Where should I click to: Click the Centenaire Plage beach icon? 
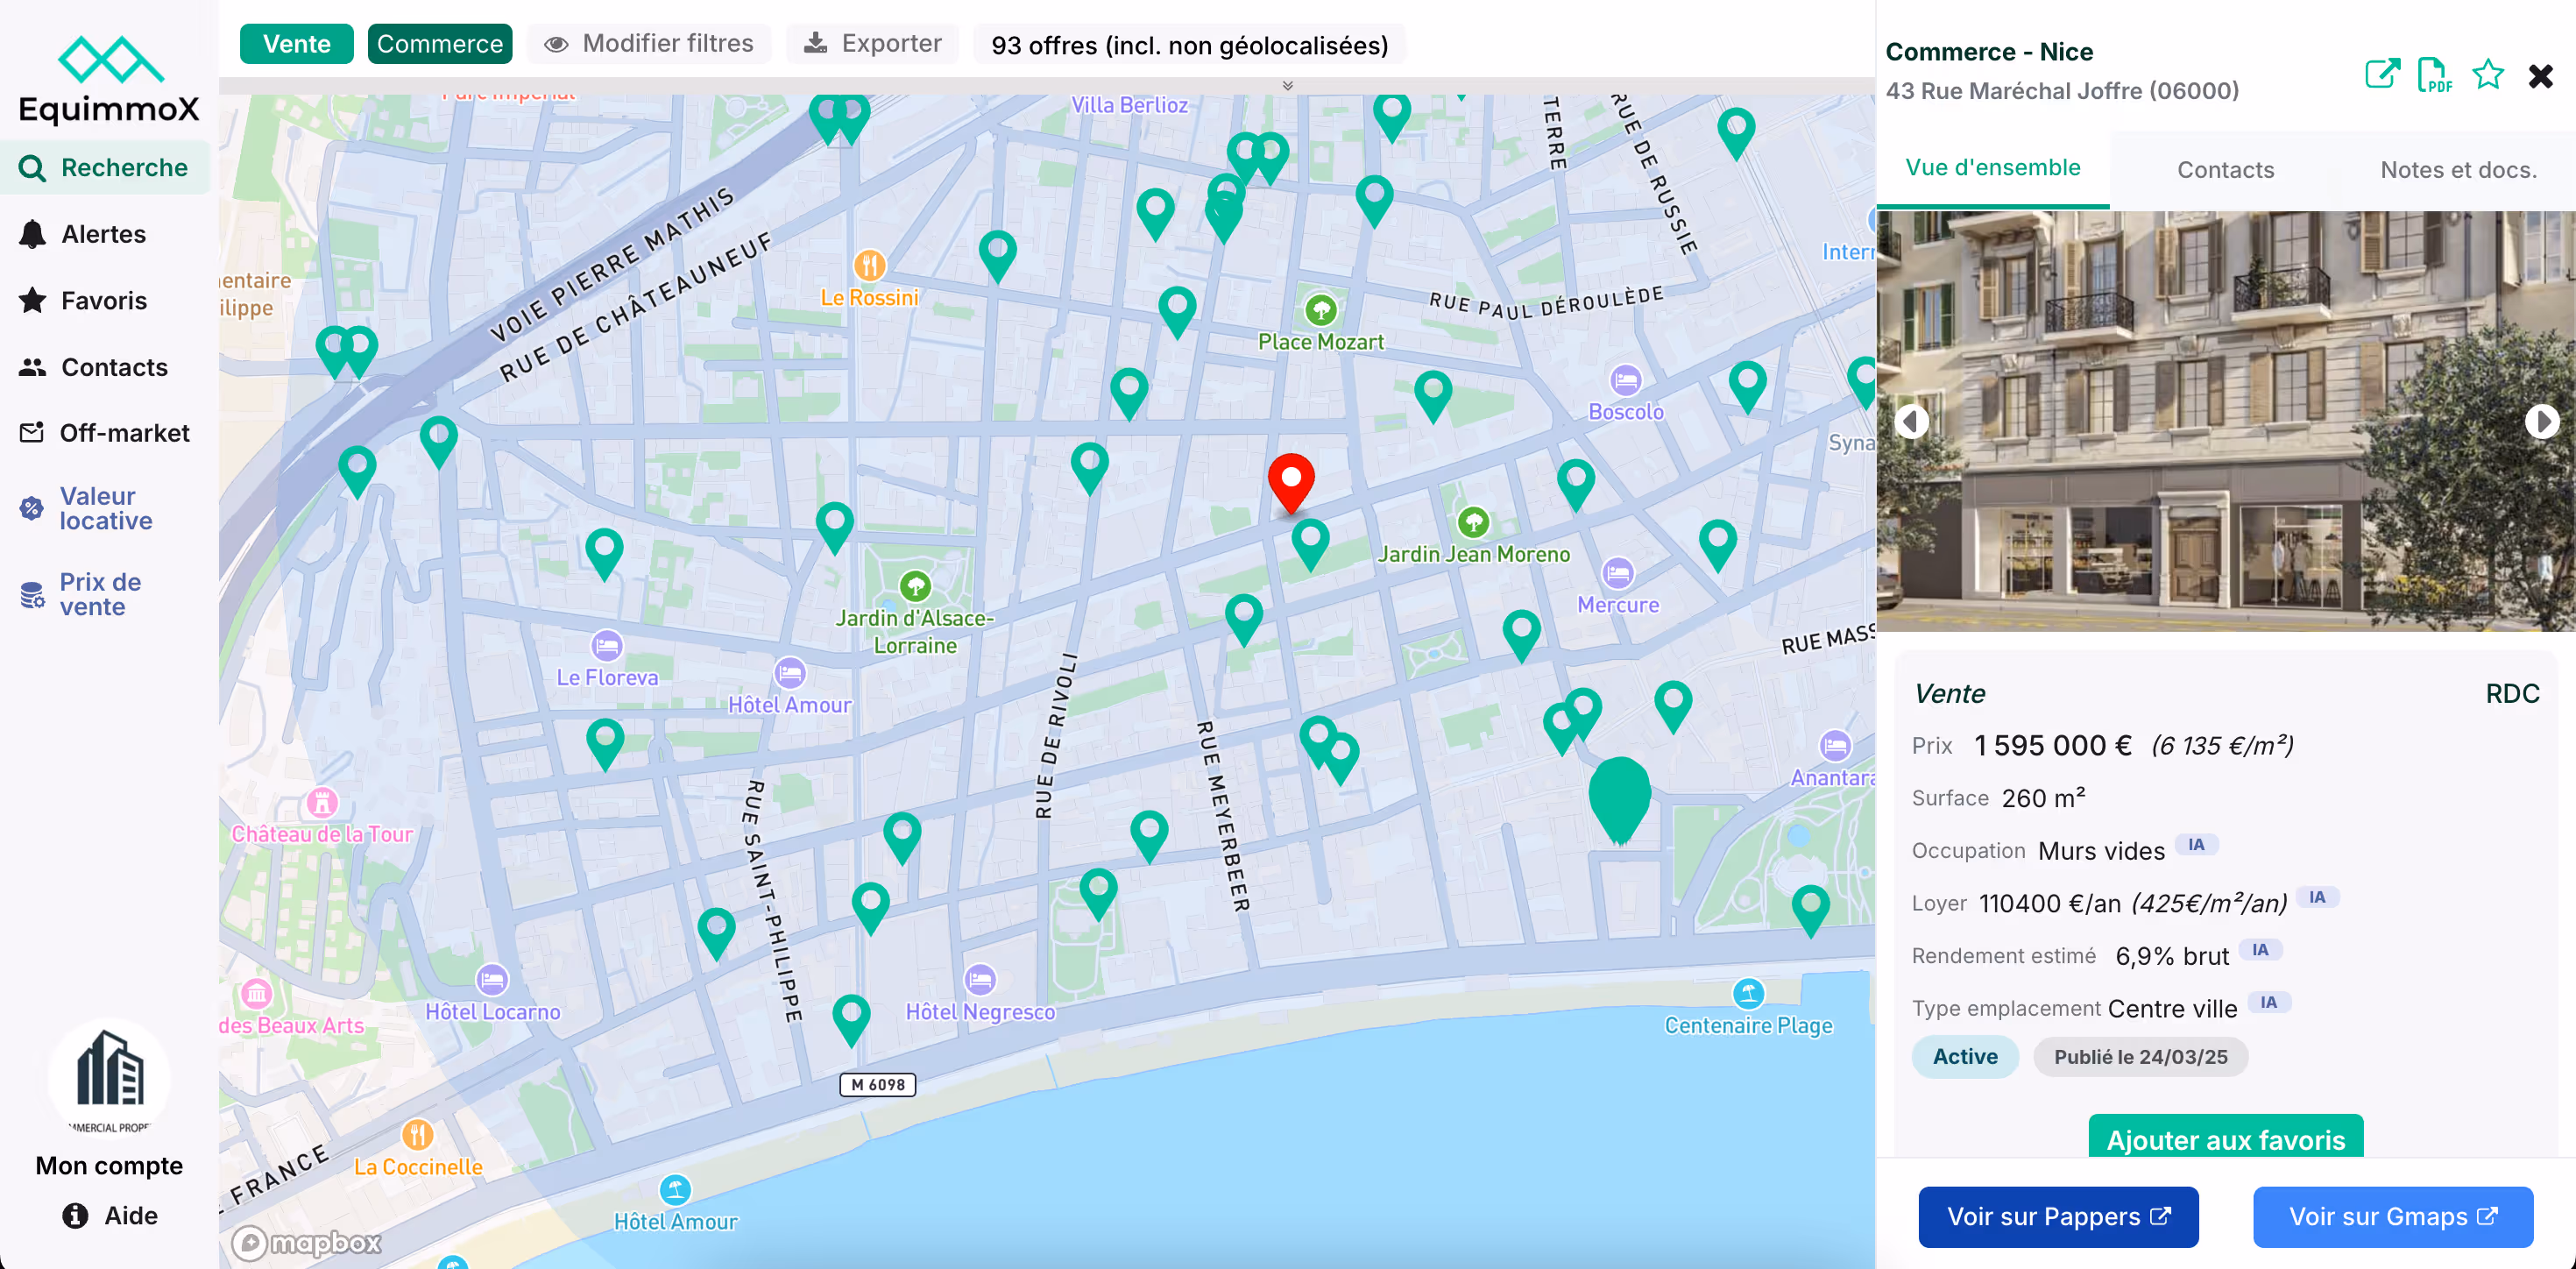pos(1748,993)
